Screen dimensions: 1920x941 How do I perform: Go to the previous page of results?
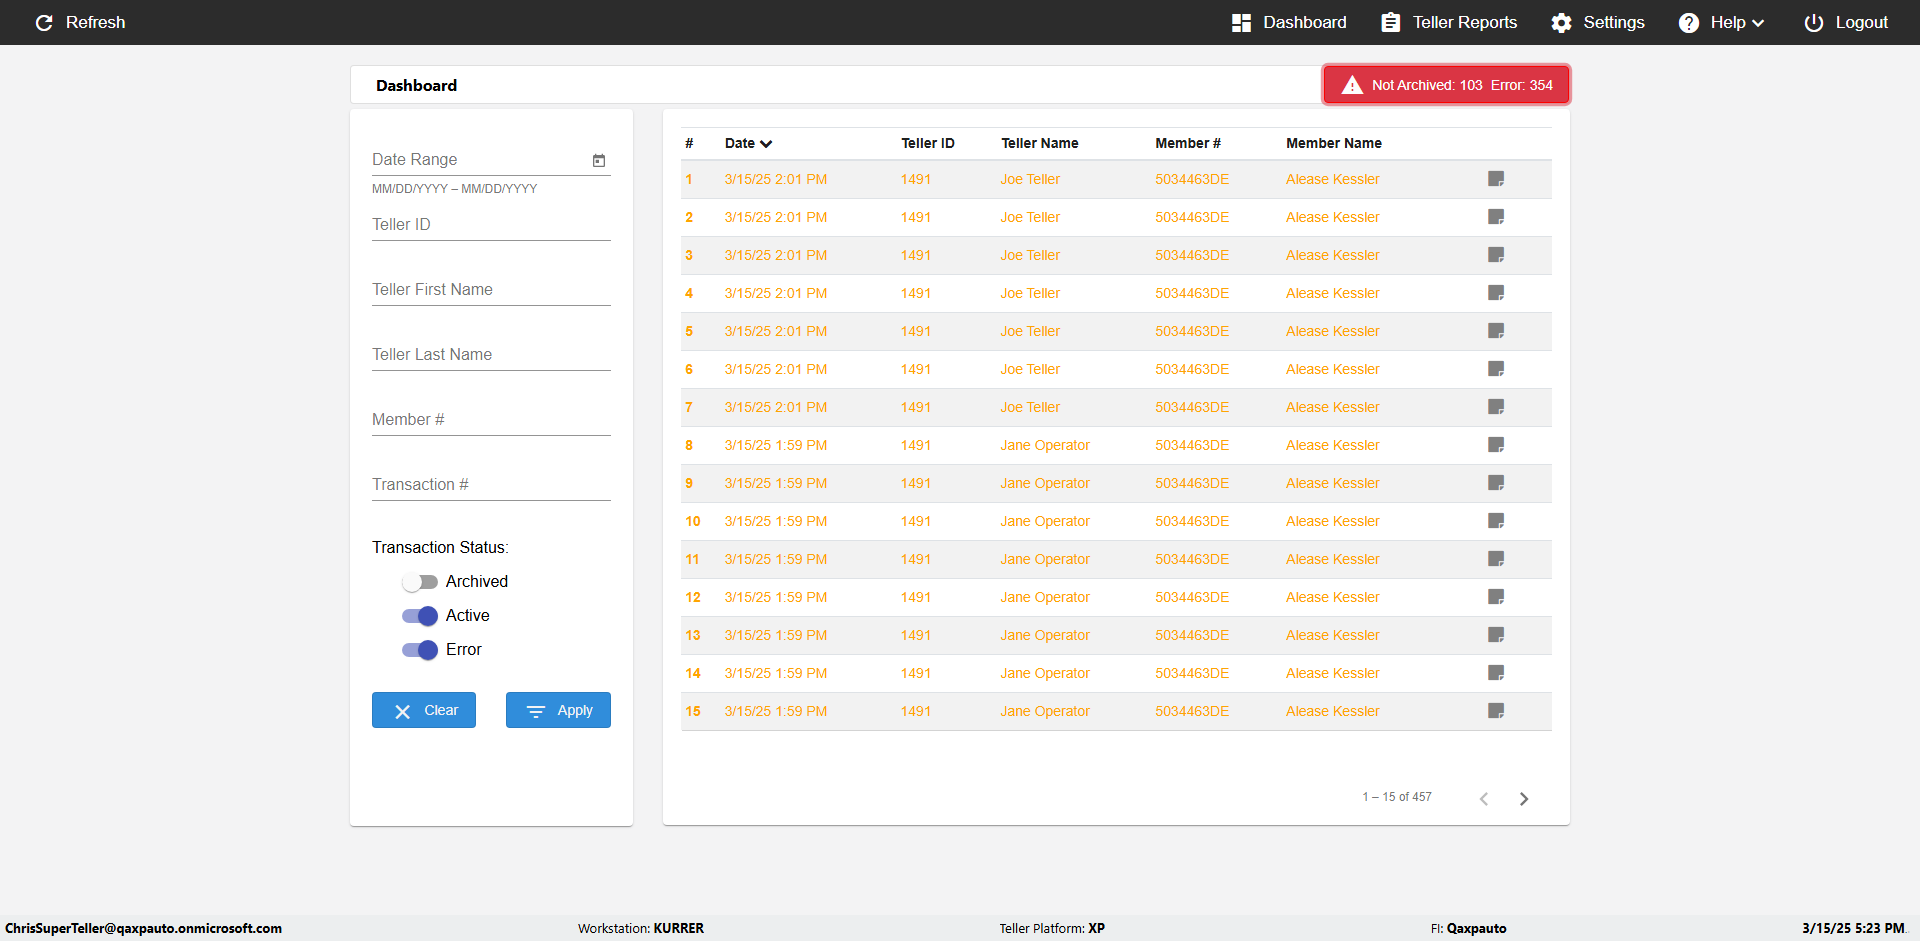tap(1484, 798)
